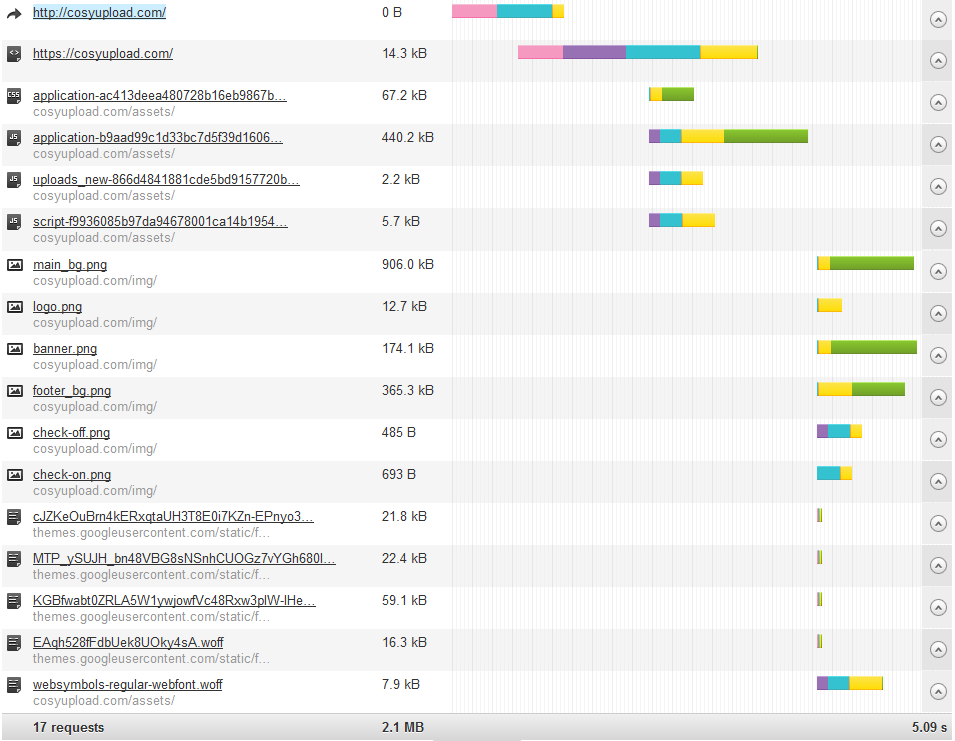Toggle the expander for banner.png row
This screenshot has height=741, width=955.
point(938,356)
